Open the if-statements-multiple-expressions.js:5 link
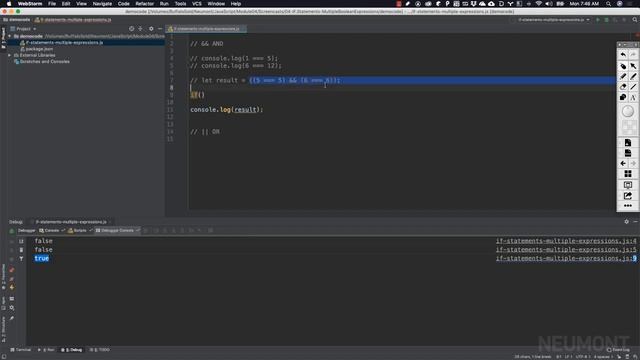Image resolution: width=640 pixels, height=360 pixels. point(566,249)
